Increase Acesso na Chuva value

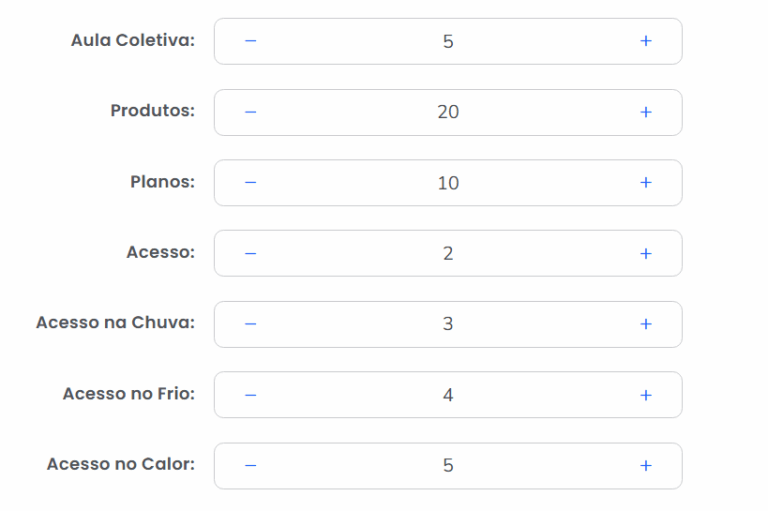[x=646, y=324]
